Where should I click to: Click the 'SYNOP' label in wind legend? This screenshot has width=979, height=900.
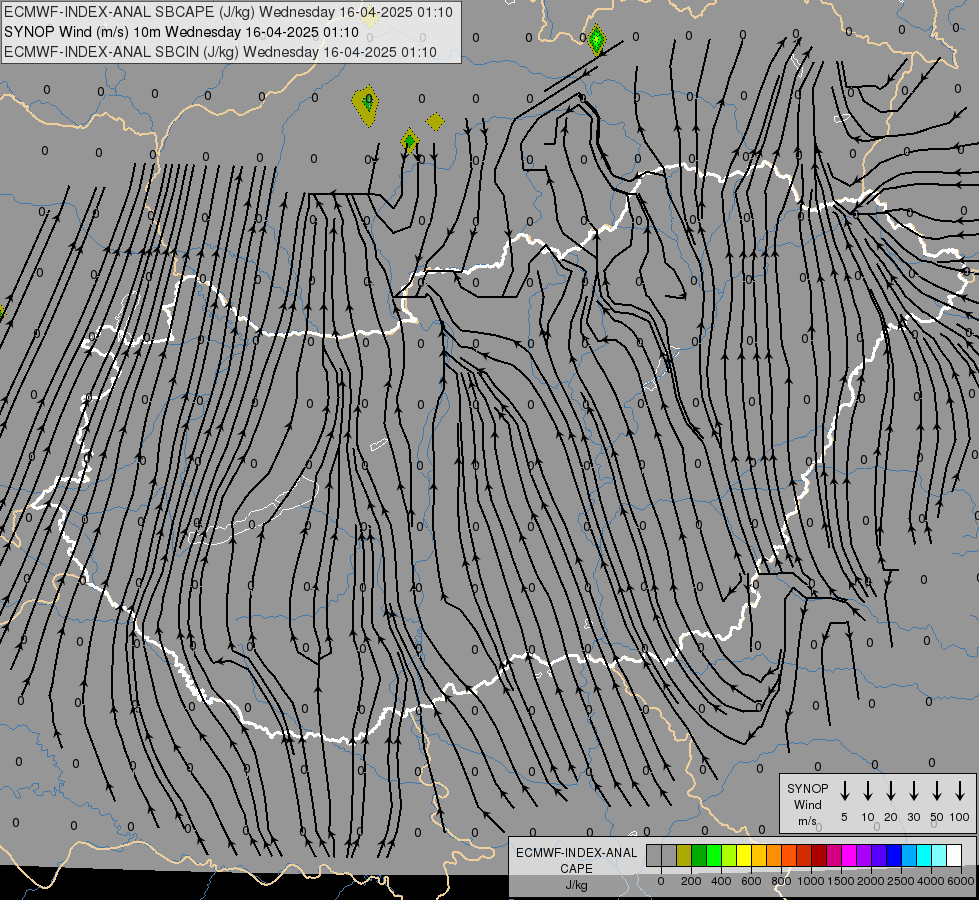click(x=807, y=788)
